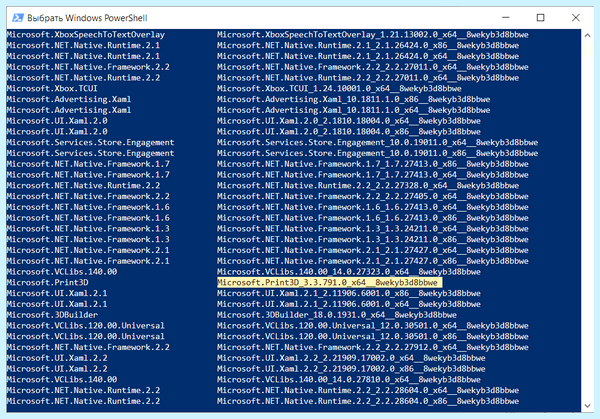Click Microsoft.Services.Store.Engagement_10.0.19011.0_x86 full name
This screenshot has height=419, width=600.
pyautogui.click(x=377, y=153)
